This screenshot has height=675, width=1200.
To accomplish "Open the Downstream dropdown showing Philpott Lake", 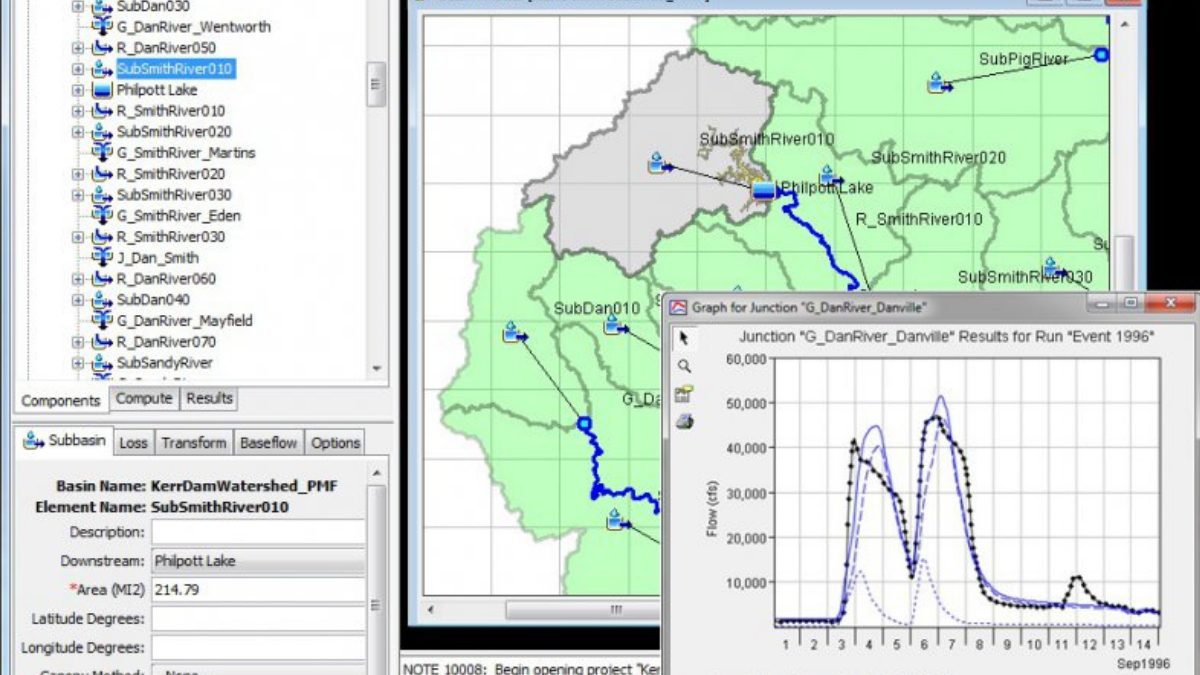I will point(258,561).
